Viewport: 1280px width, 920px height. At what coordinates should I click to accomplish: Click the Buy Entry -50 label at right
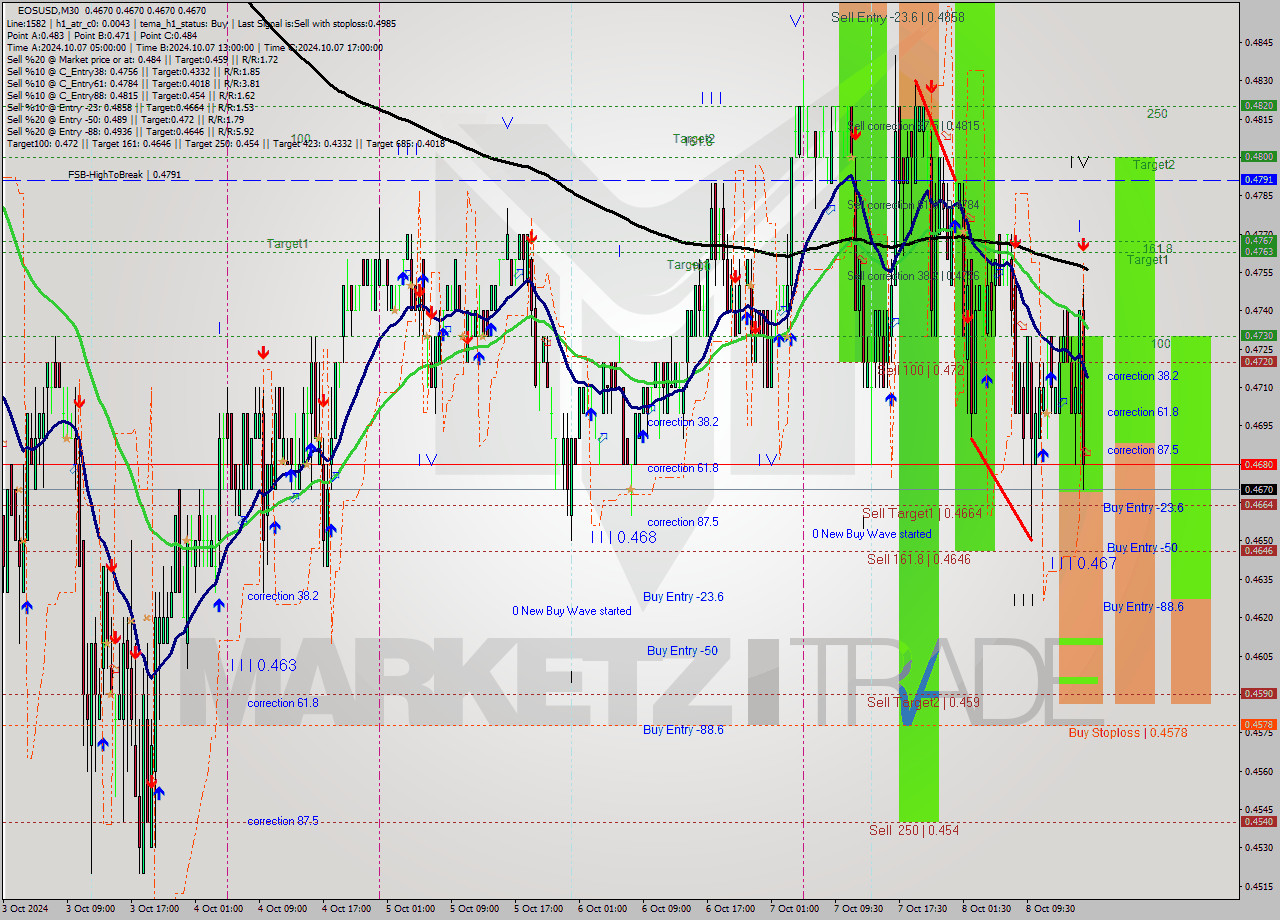coord(1142,548)
